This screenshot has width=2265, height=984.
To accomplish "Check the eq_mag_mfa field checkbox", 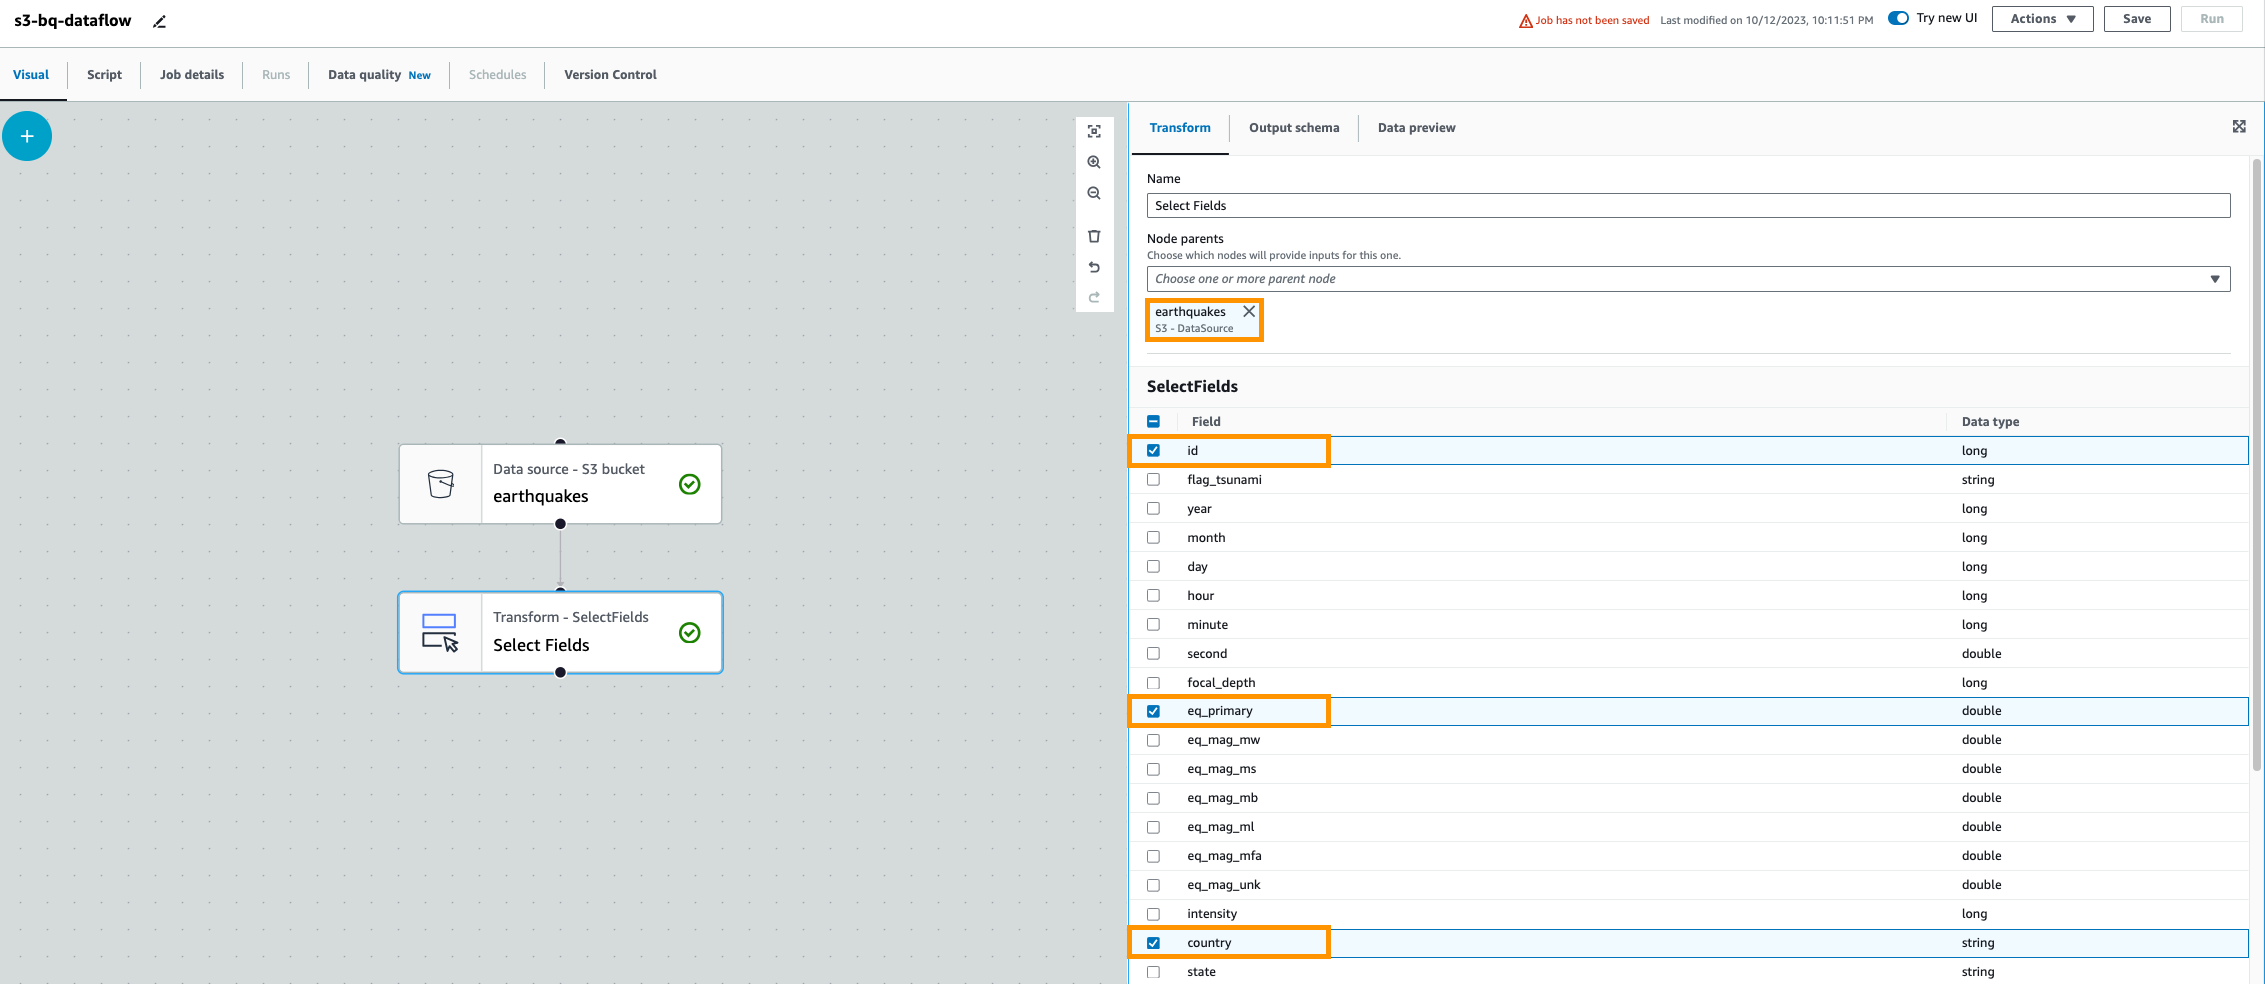I will point(1153,856).
